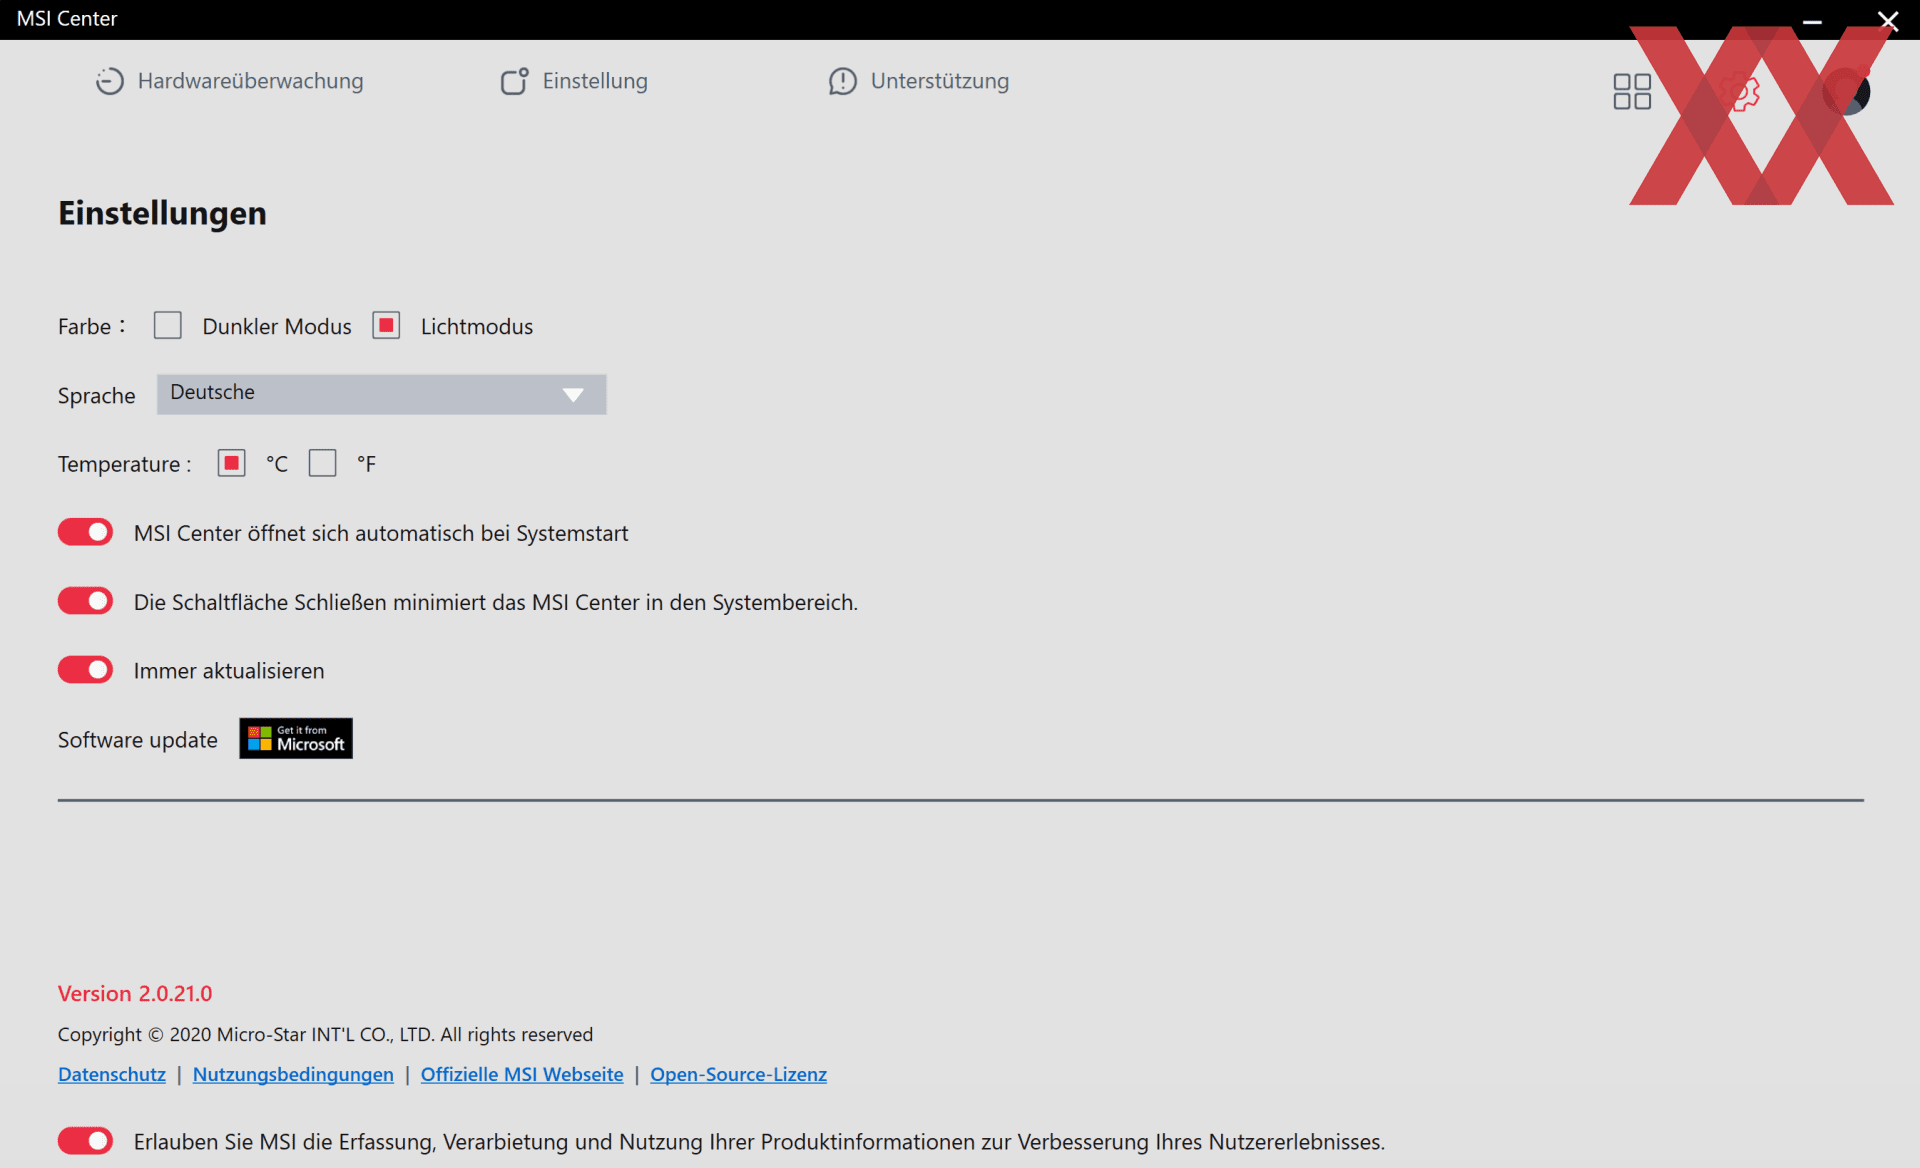Image resolution: width=1920 pixels, height=1168 pixels.
Task: Switch to the Hardwareüberwachung tab
Action: (x=250, y=81)
